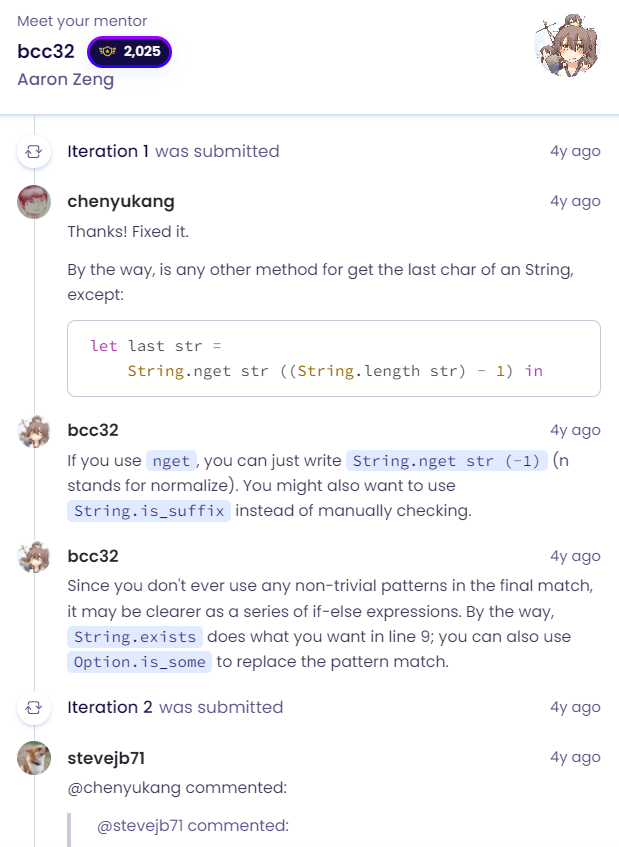Click the Iteration 1 link text
This screenshot has width=619, height=847.
point(108,151)
